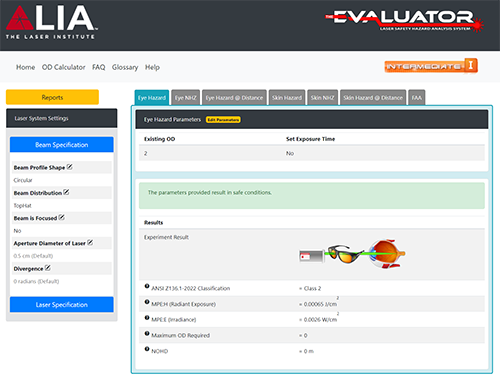Click the Evaluator logo
Screen dimensions: 500x380
405,21
